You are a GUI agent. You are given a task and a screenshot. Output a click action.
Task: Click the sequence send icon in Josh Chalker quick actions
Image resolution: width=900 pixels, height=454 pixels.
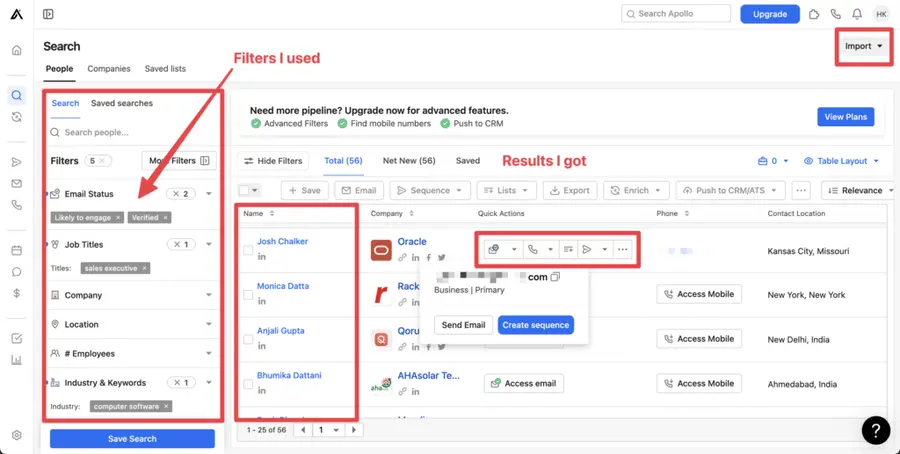tap(587, 250)
